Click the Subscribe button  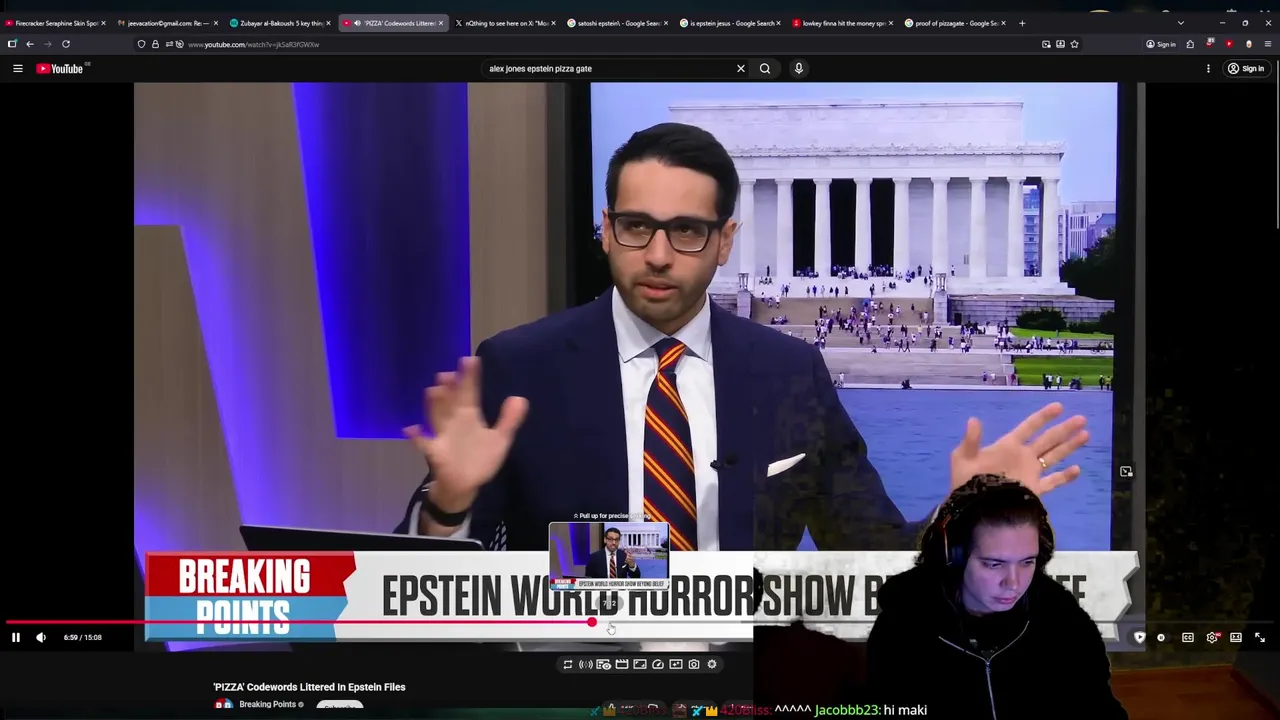point(339,706)
